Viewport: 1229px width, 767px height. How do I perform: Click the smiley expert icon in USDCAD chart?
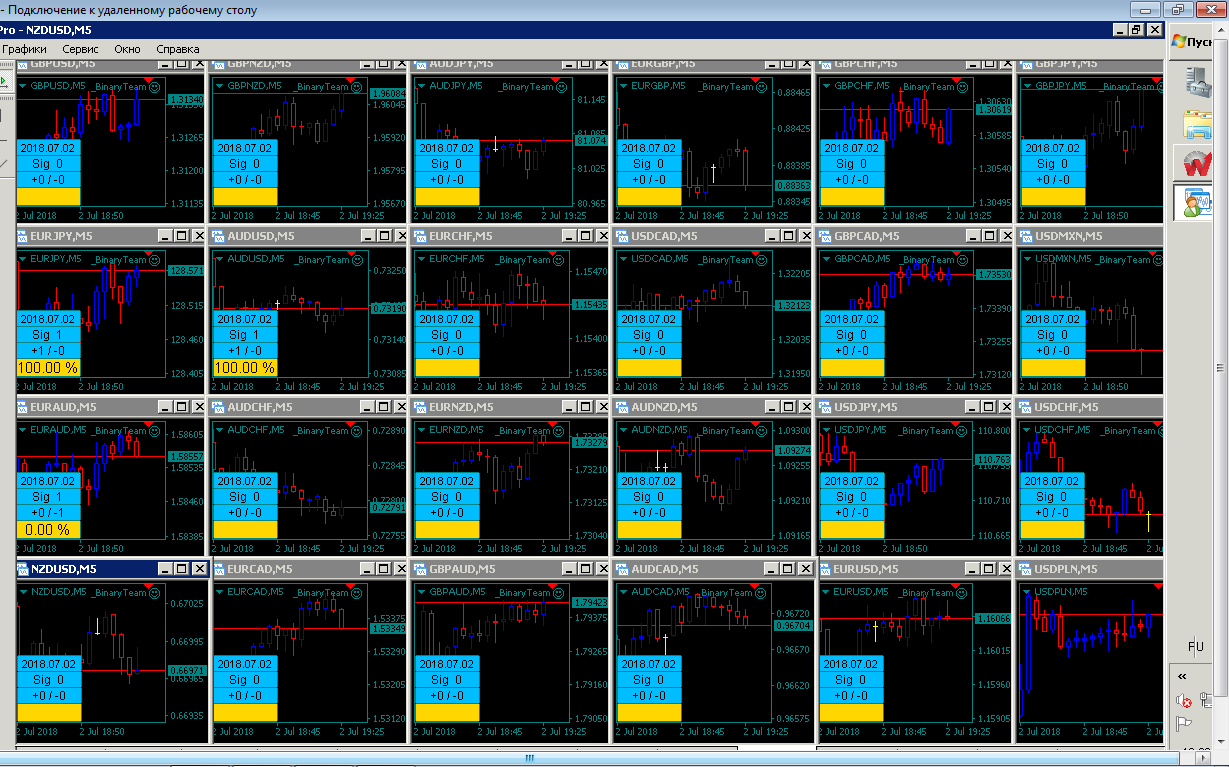coord(762,260)
